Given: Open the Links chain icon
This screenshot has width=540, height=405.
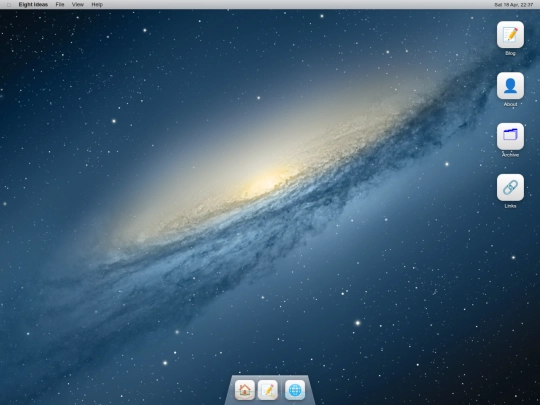Looking at the screenshot, I should [510, 187].
